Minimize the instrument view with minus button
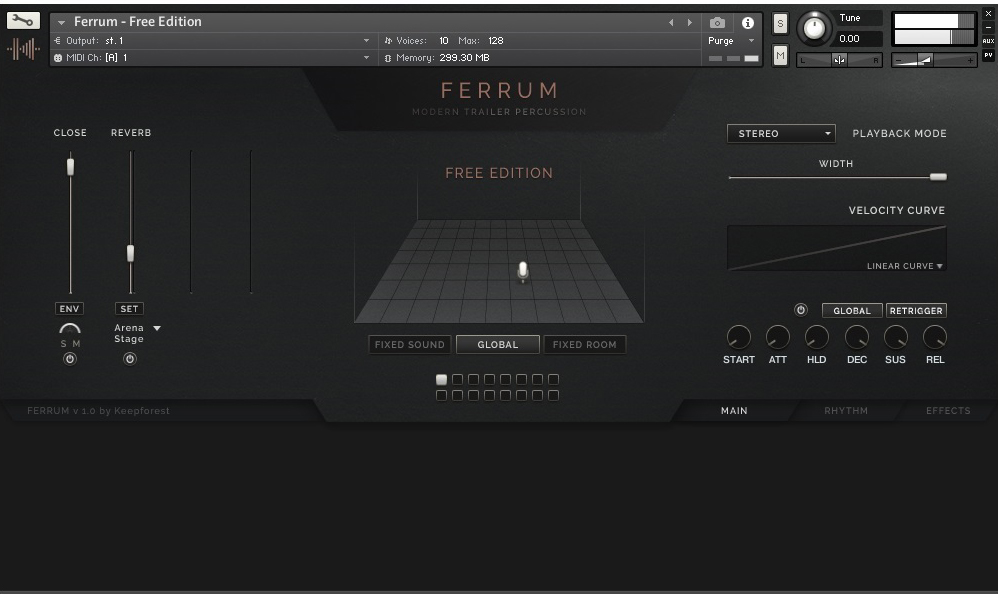 click(988, 27)
